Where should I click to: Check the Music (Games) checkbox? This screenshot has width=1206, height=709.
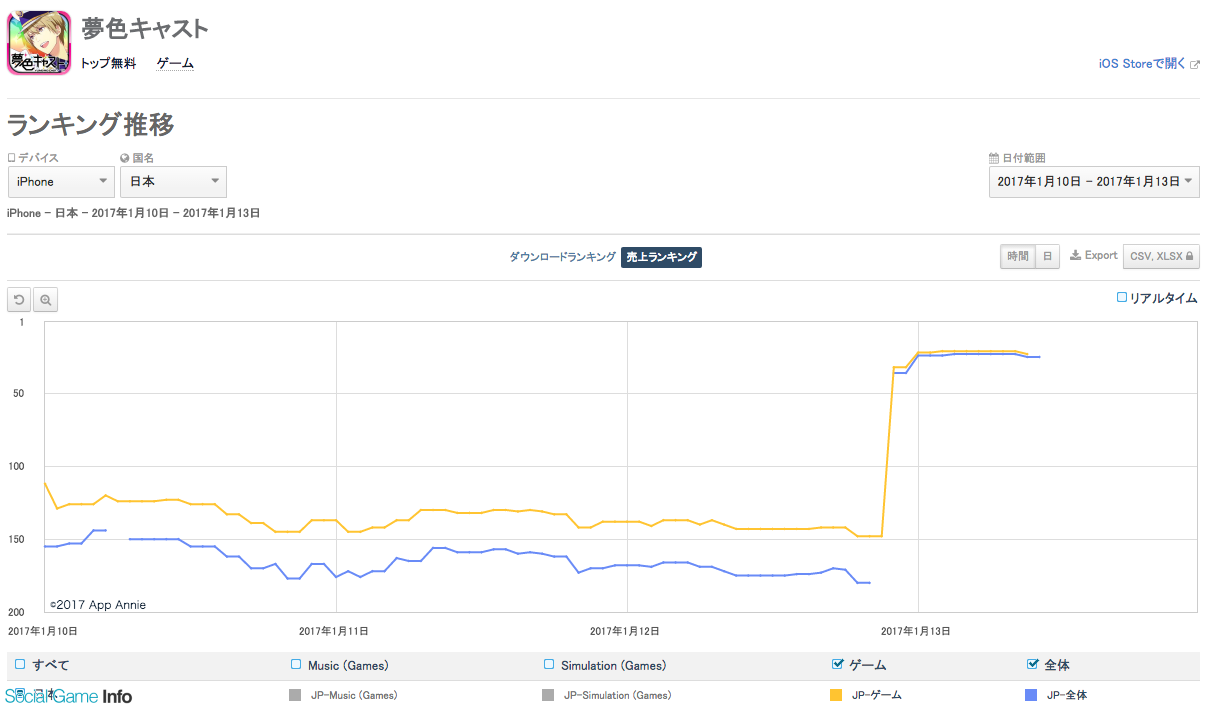coord(296,664)
